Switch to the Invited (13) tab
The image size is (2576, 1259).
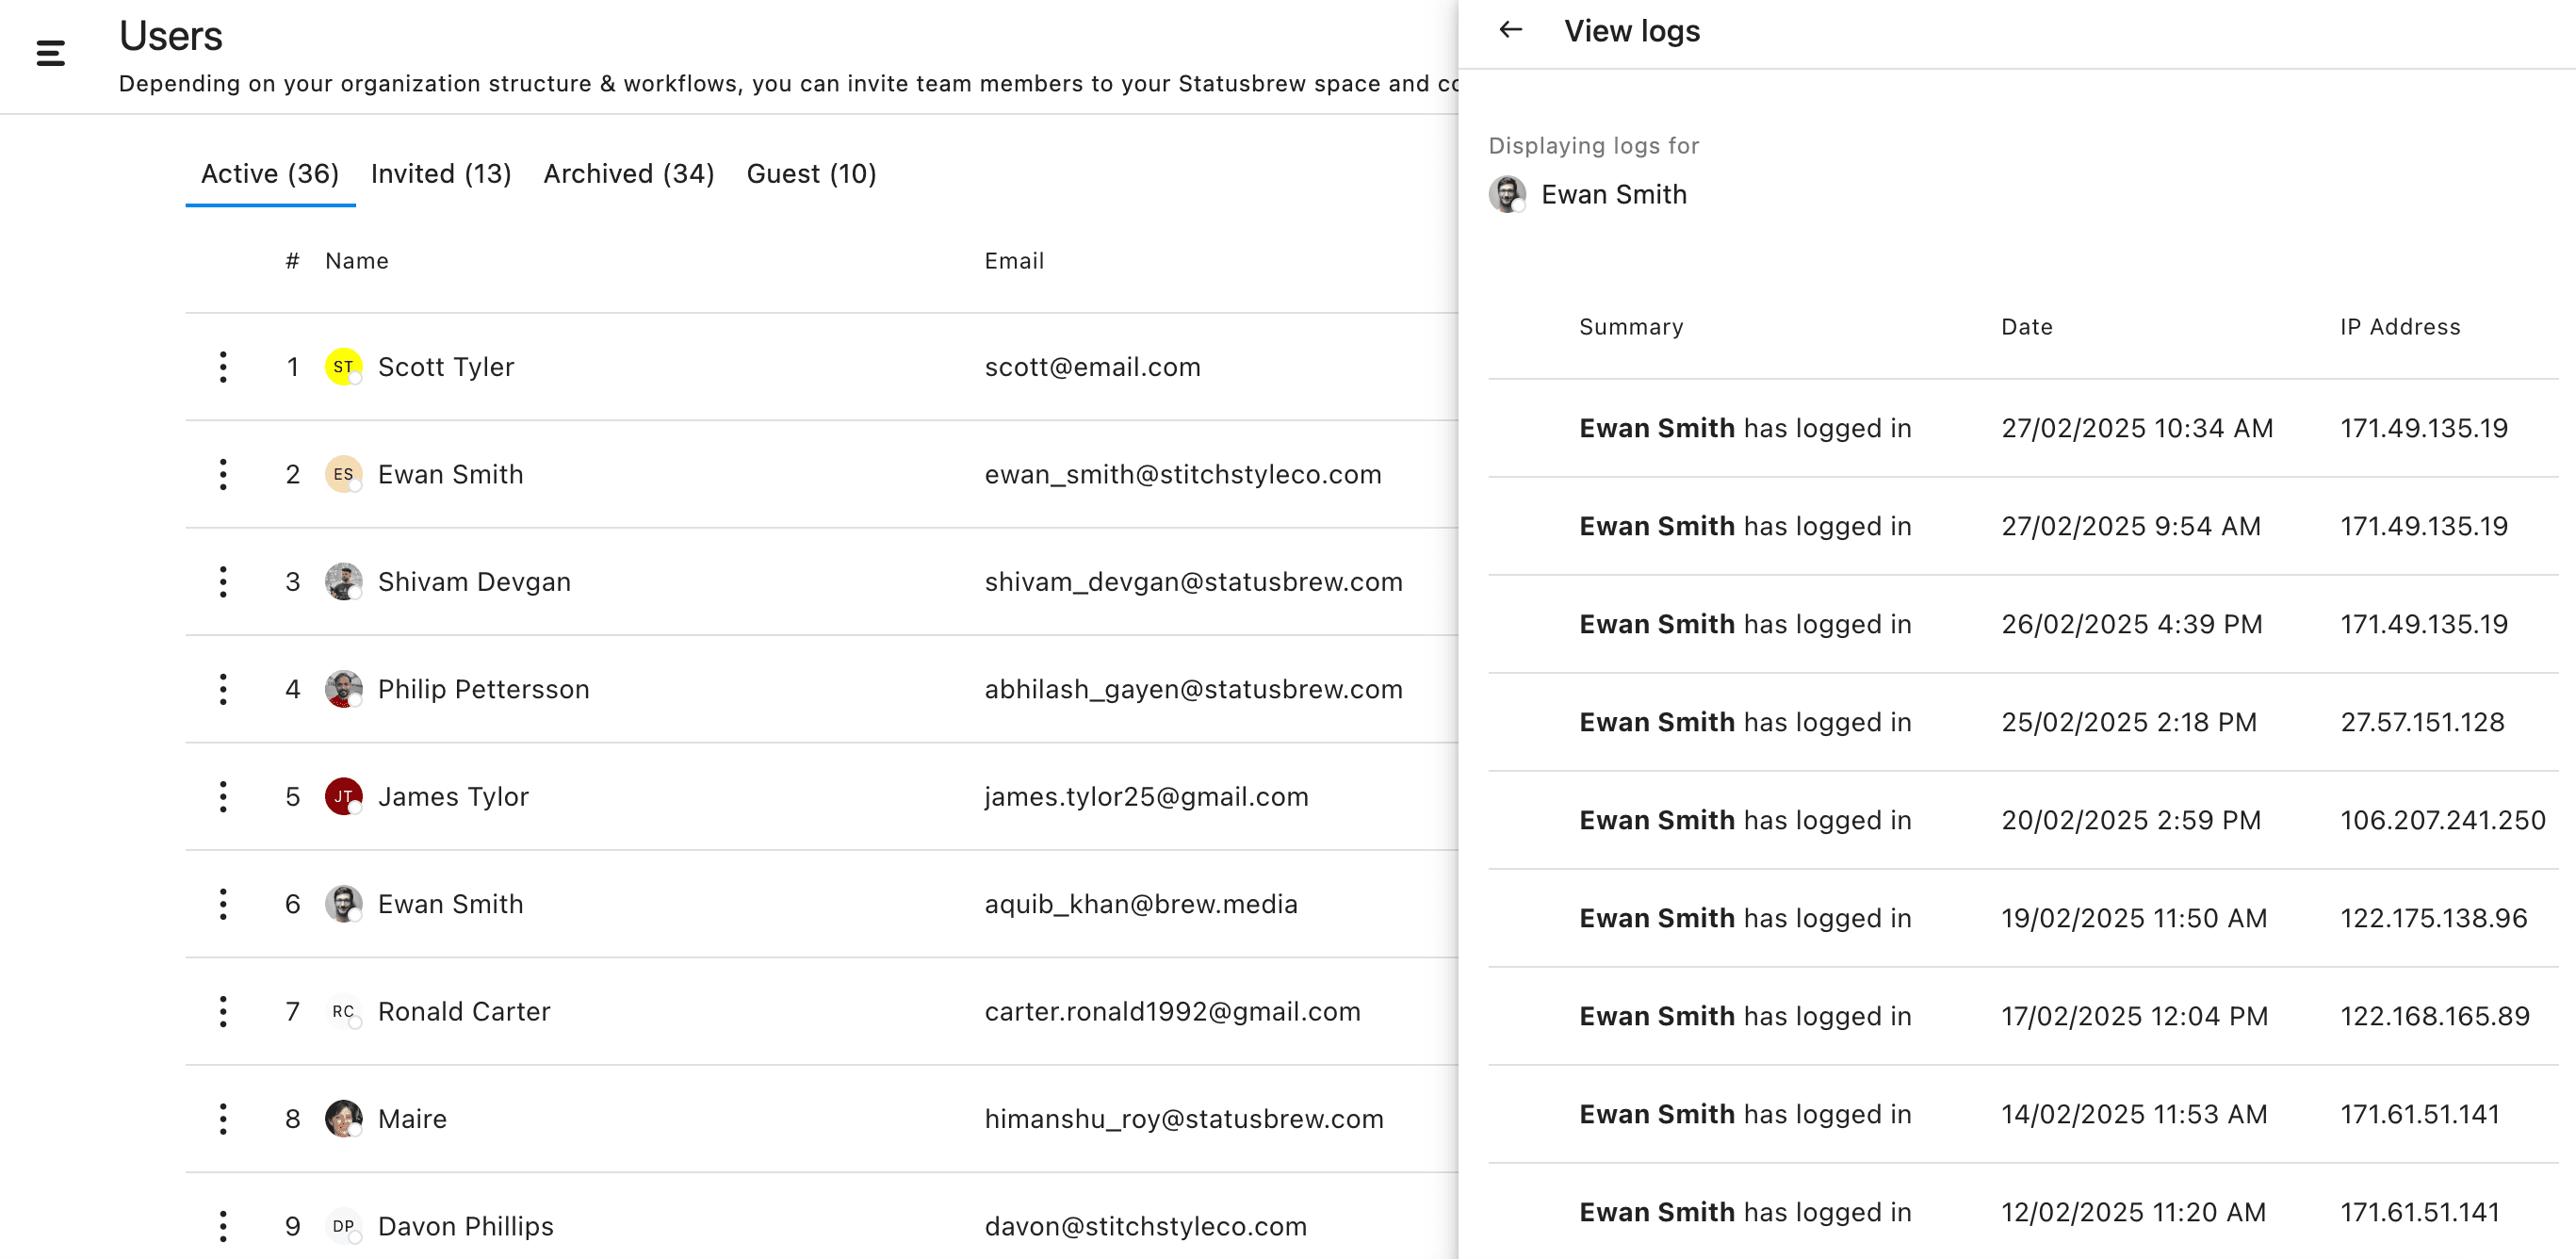pyautogui.click(x=441, y=174)
